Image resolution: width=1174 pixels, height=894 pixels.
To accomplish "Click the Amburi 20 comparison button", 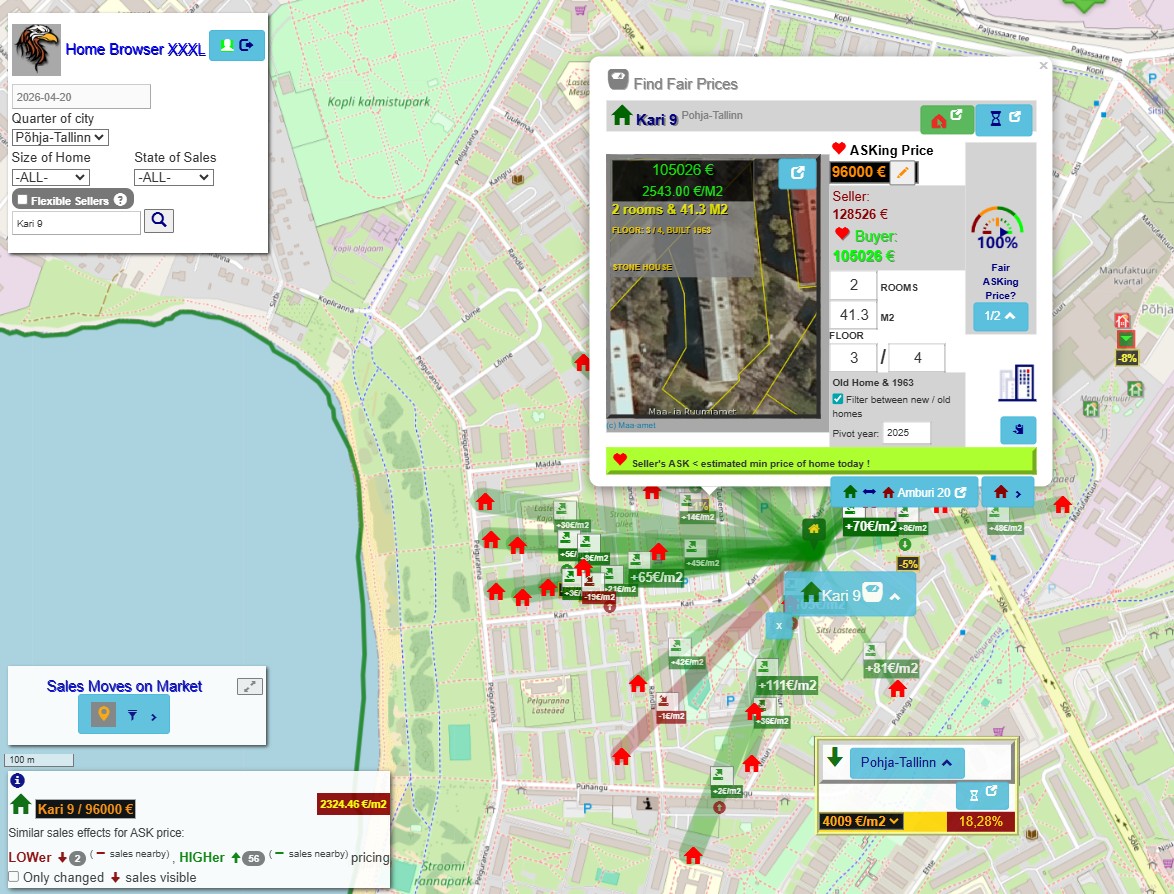I will [904, 492].
